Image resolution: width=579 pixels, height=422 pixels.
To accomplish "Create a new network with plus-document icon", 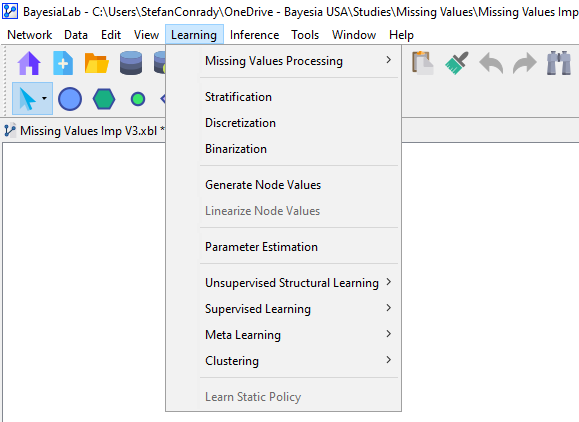I will pyautogui.click(x=63, y=64).
